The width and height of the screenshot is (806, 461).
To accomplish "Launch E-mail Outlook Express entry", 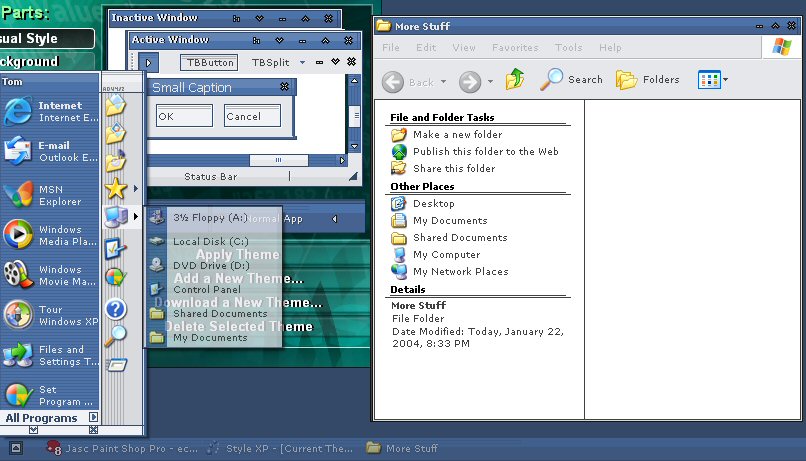I will pyautogui.click(x=50, y=151).
